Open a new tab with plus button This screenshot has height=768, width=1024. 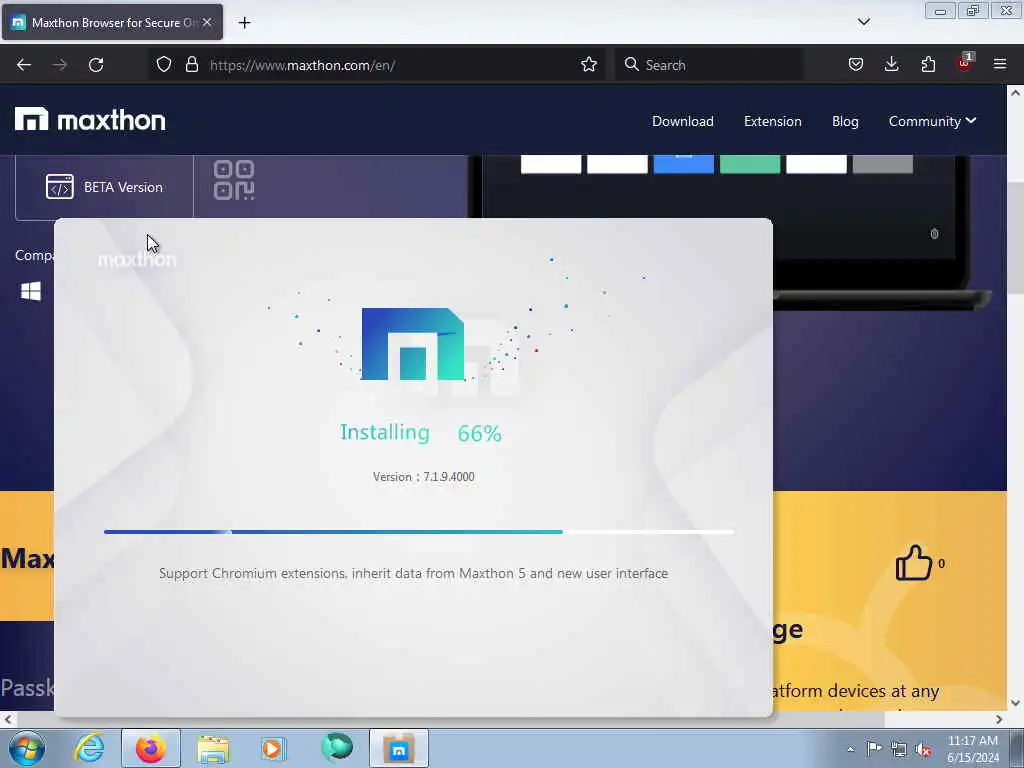(x=244, y=23)
